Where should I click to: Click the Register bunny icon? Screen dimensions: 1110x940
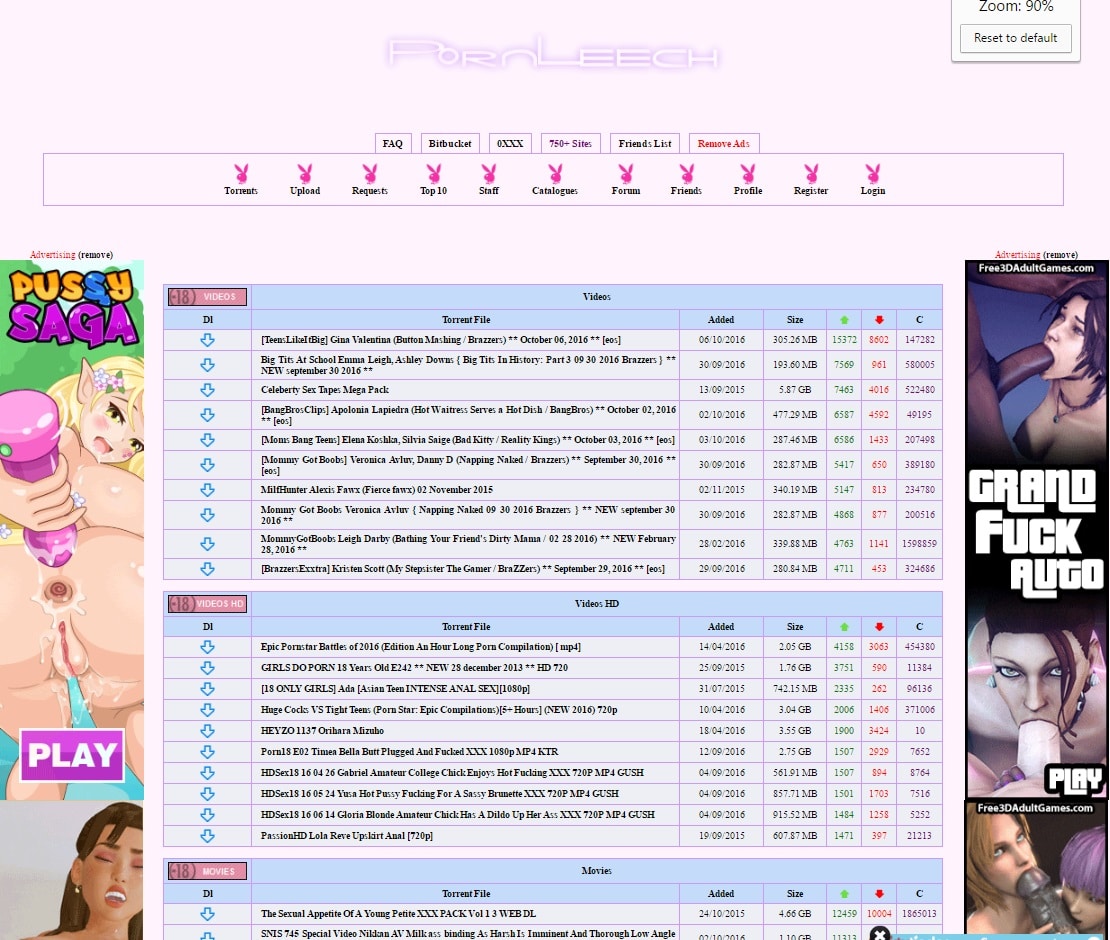(x=811, y=173)
